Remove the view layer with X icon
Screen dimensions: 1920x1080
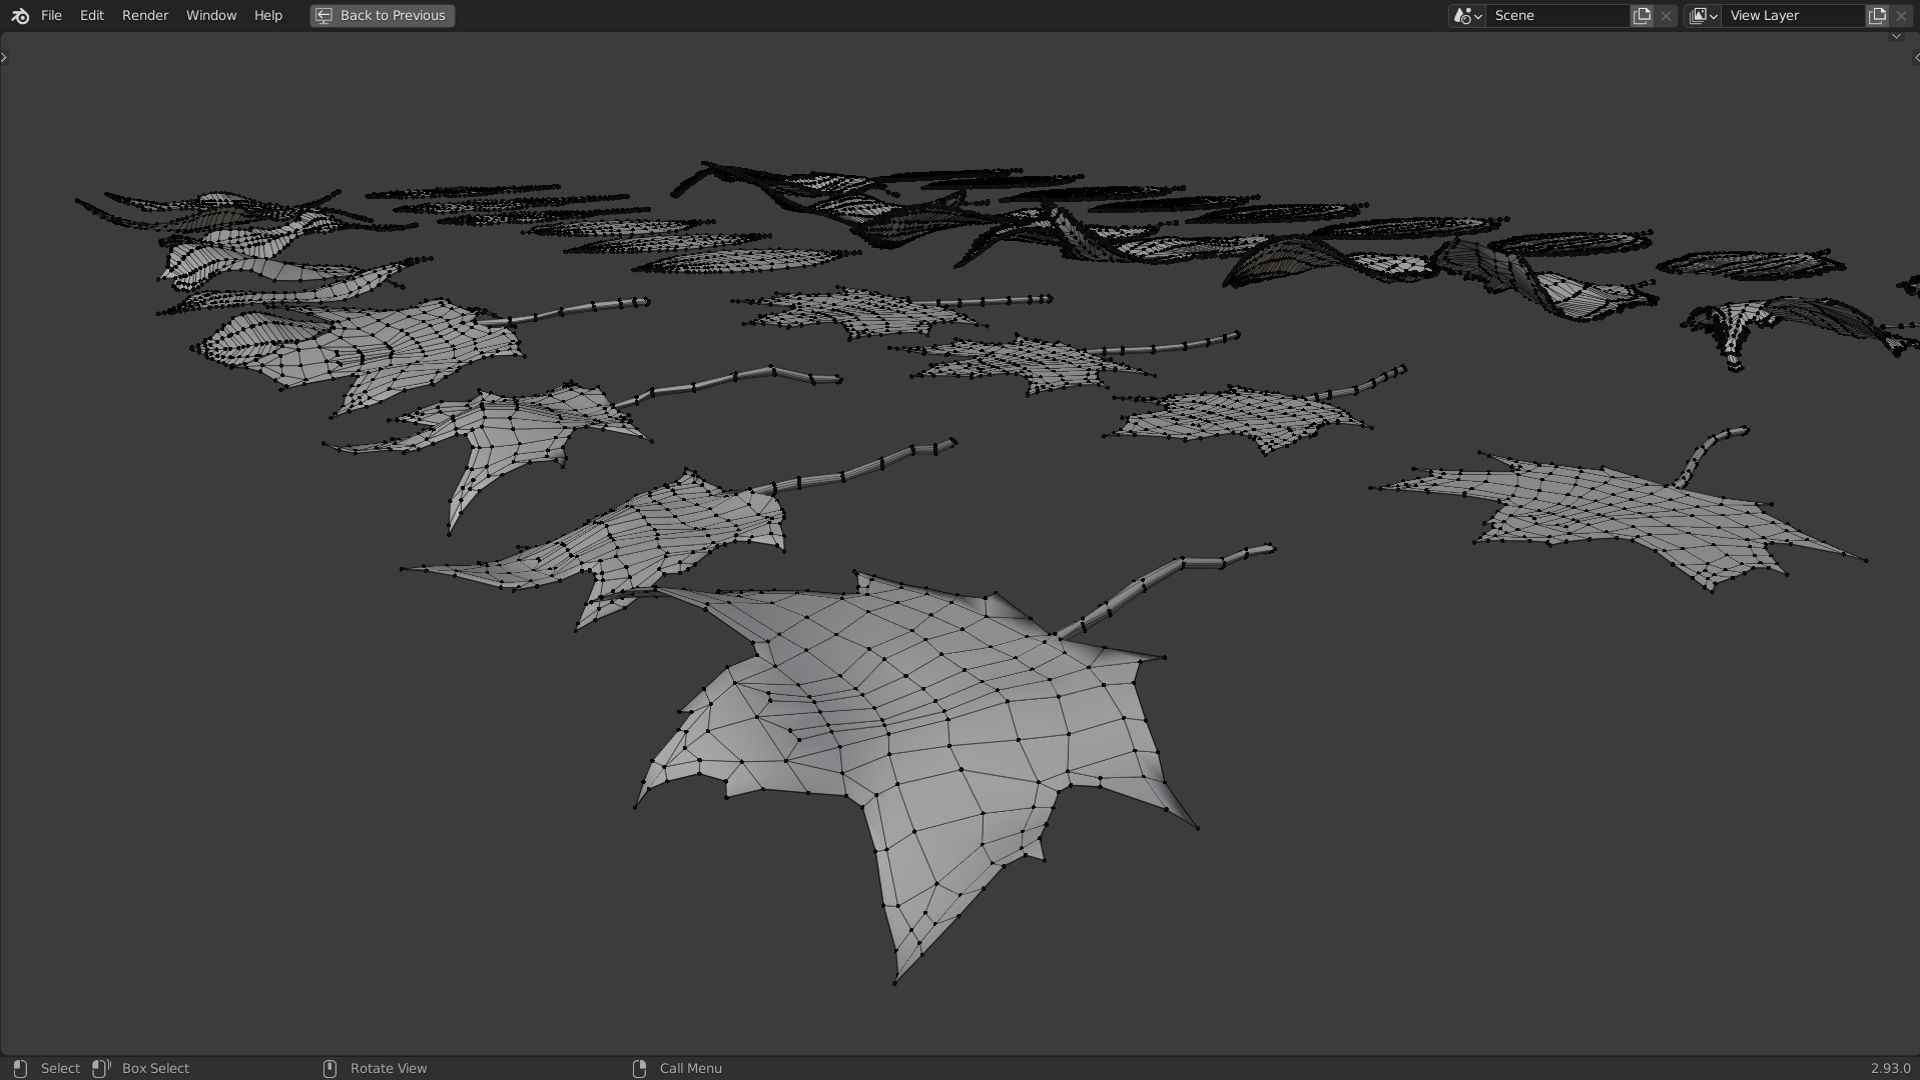pos(1902,16)
